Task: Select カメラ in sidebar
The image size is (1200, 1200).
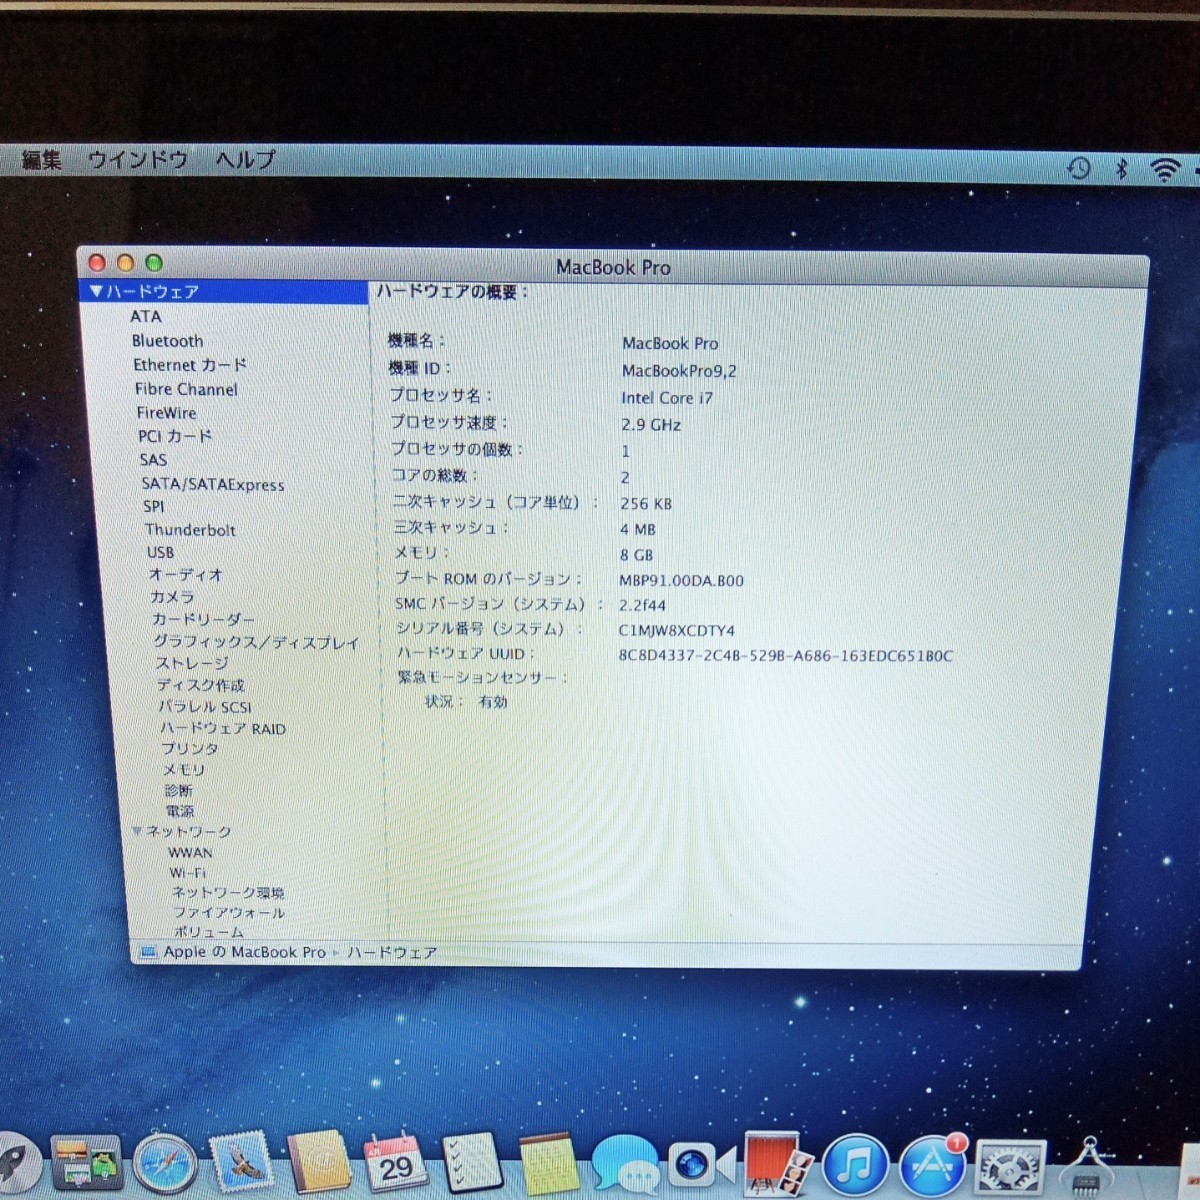Action: pos(172,597)
